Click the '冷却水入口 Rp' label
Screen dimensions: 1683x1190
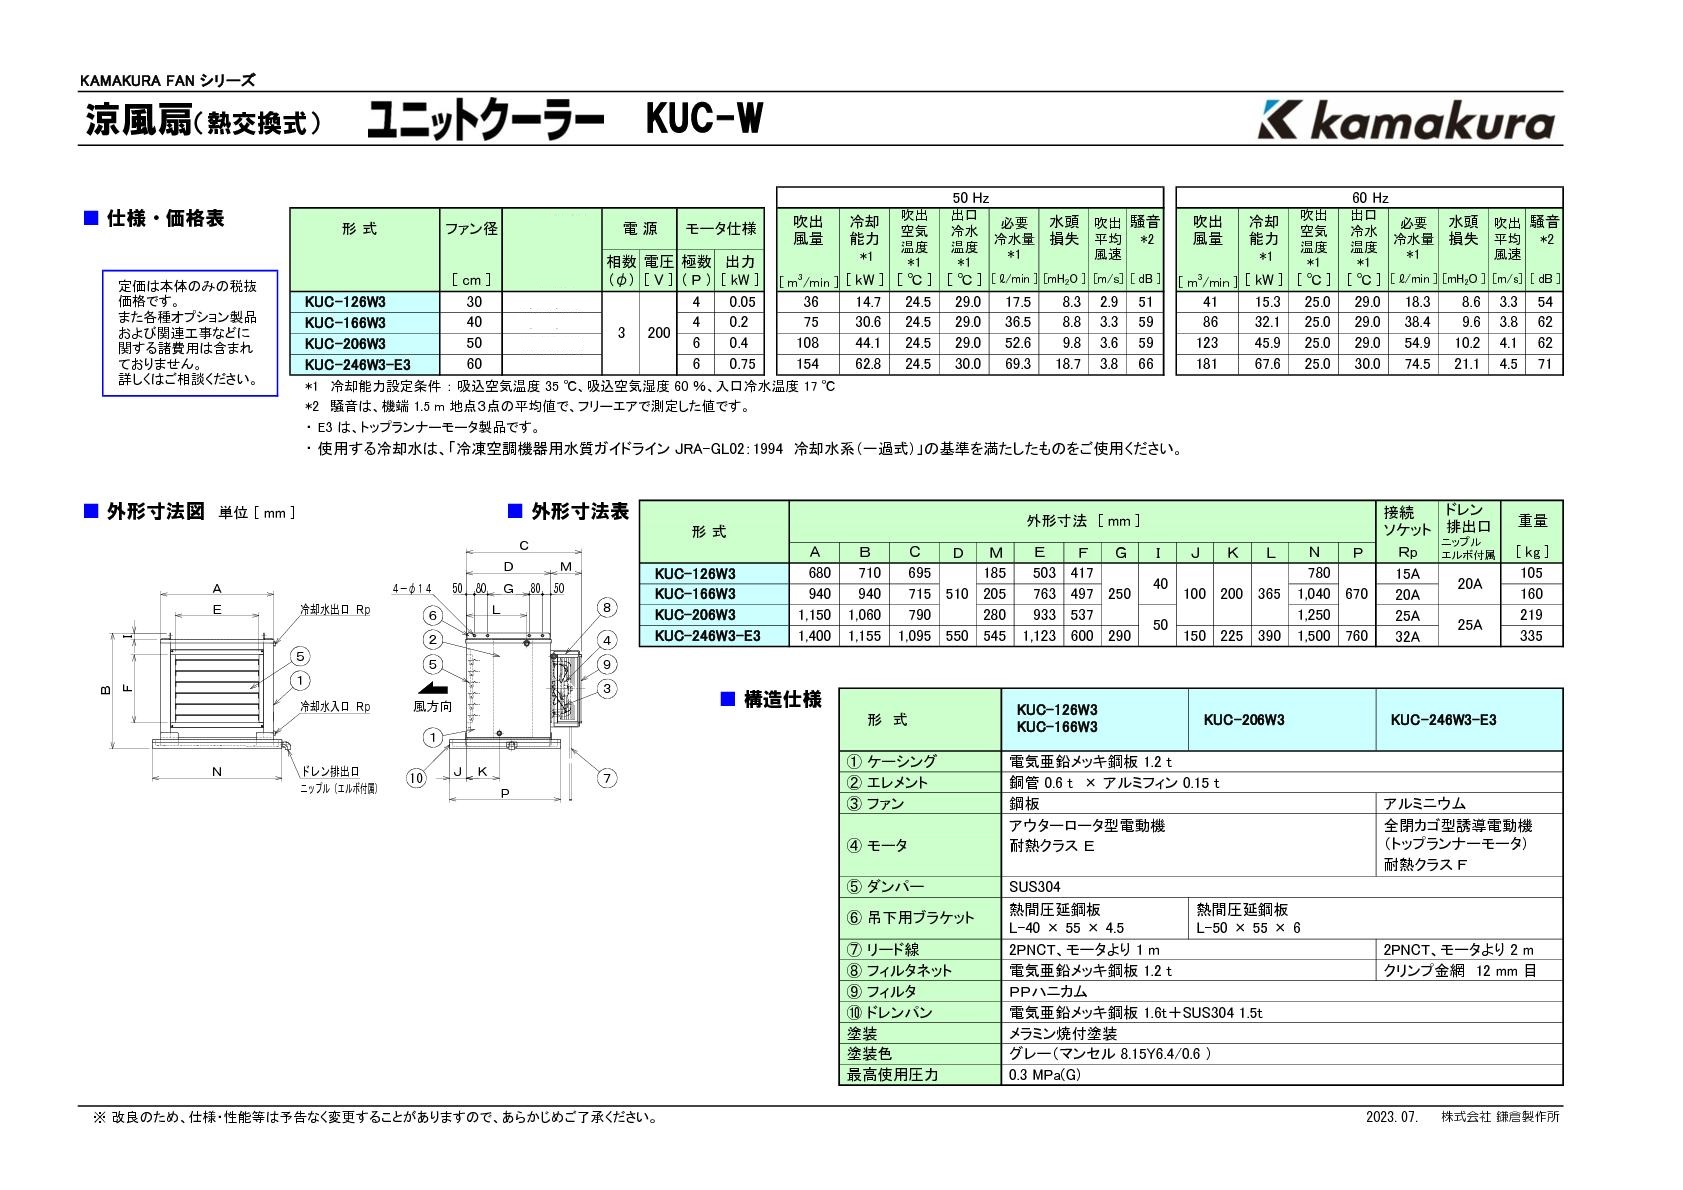(x=335, y=707)
